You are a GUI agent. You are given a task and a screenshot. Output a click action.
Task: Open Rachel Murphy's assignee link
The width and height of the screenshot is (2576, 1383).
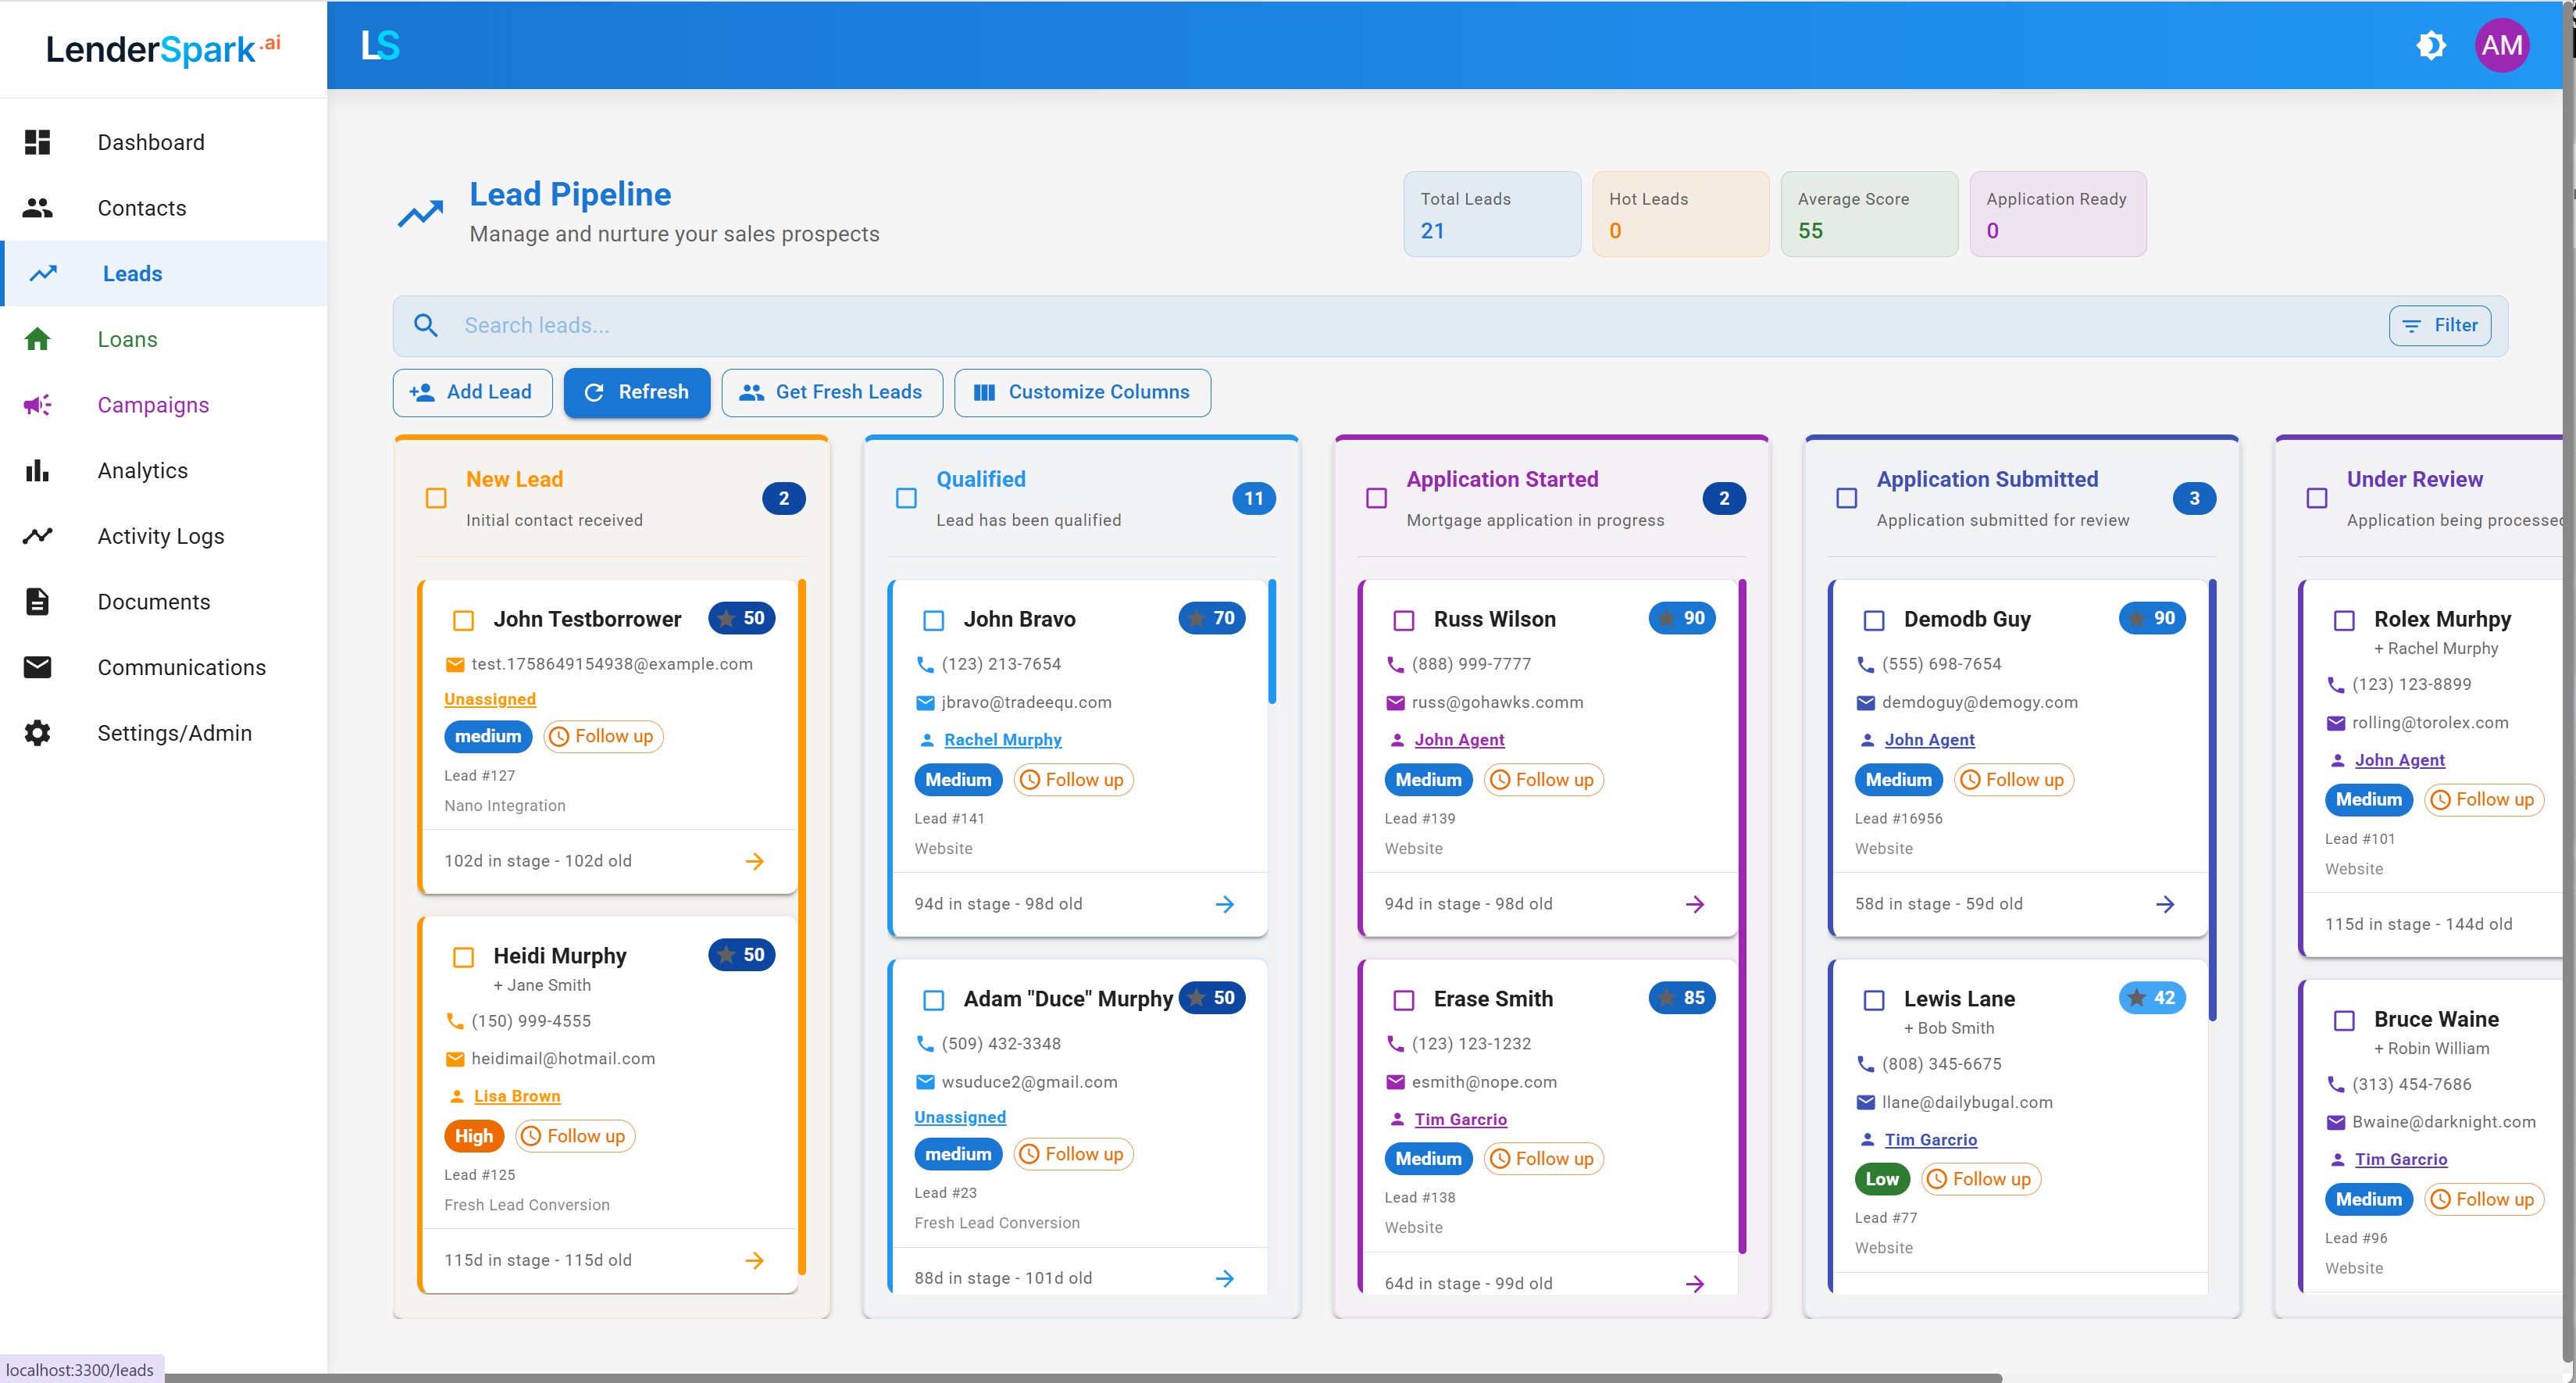pyautogui.click(x=1002, y=739)
